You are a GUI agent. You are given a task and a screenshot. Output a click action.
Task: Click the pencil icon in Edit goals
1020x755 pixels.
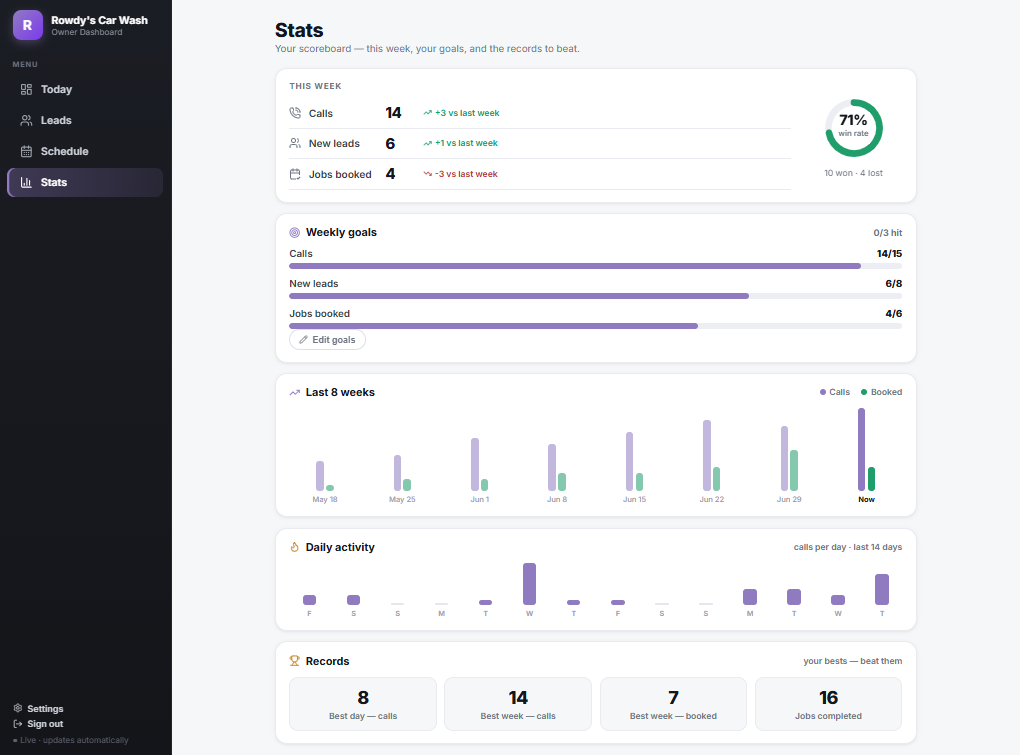[x=303, y=339]
